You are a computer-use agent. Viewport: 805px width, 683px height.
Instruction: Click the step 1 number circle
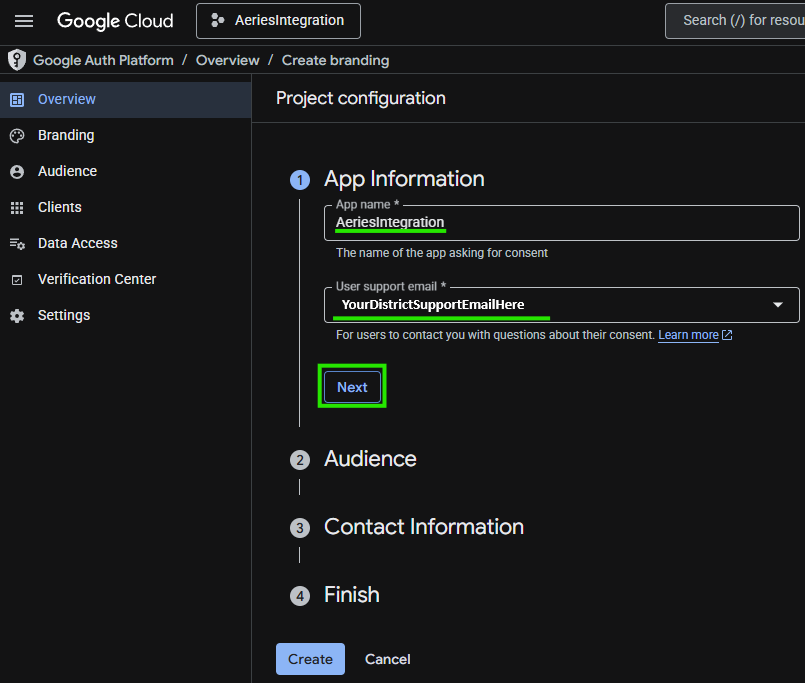coord(300,180)
